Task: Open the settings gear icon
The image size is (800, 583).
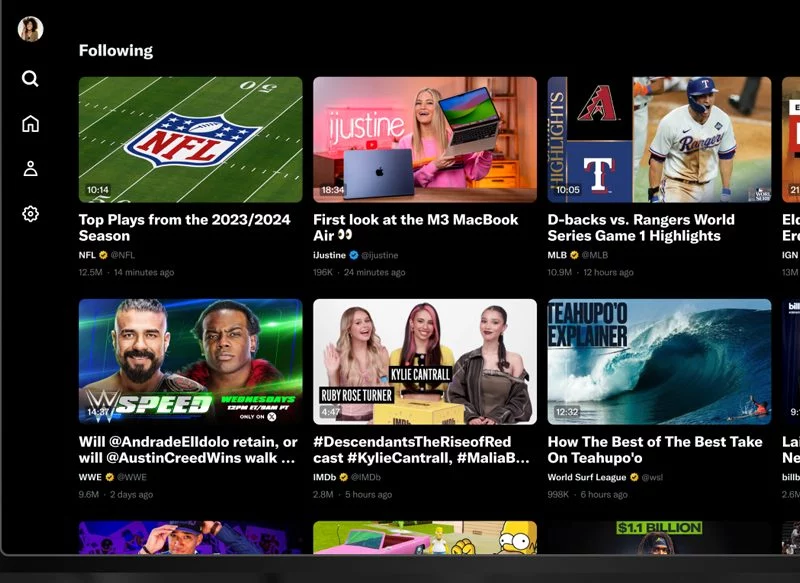Action: tap(30, 214)
